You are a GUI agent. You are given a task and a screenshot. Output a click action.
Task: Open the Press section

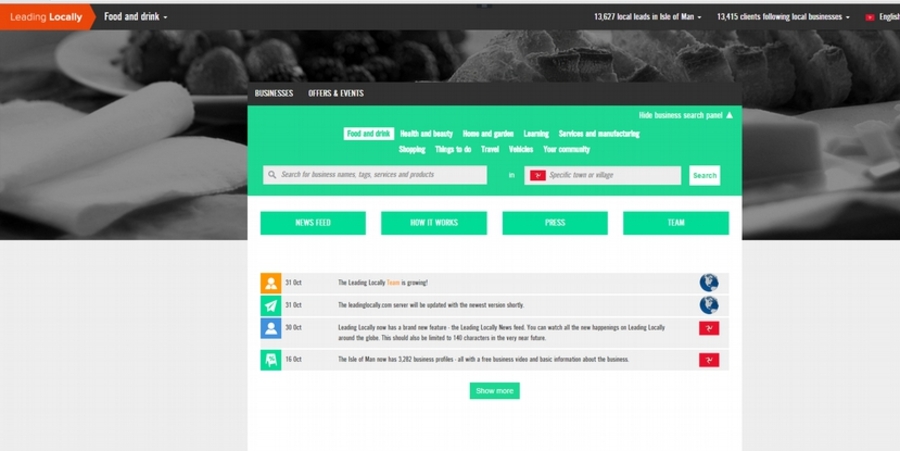coord(555,223)
